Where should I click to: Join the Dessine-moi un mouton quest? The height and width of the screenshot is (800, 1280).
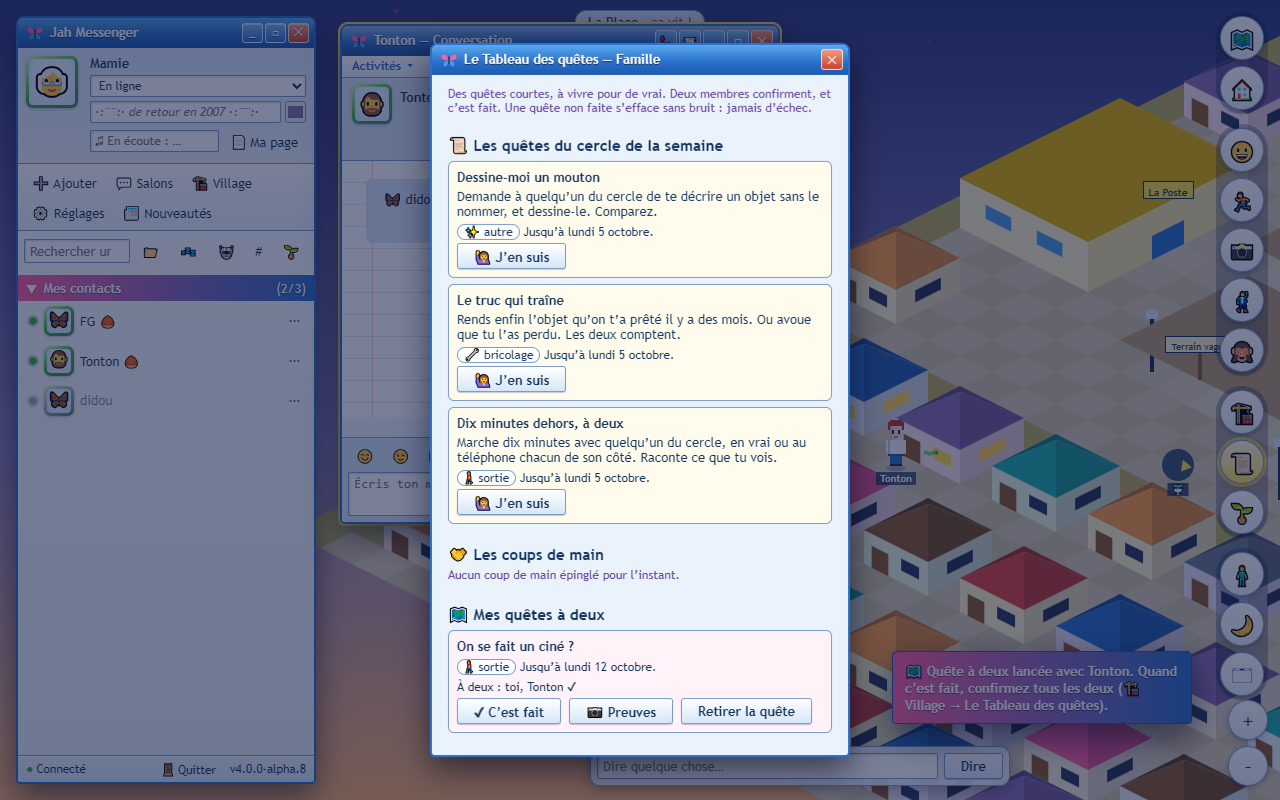[x=511, y=257]
